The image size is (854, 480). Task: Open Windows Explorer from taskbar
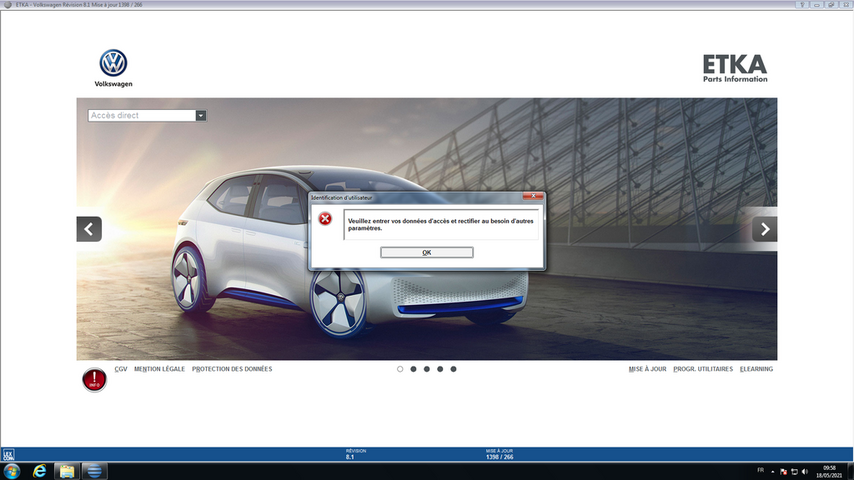pyautogui.click(x=66, y=471)
